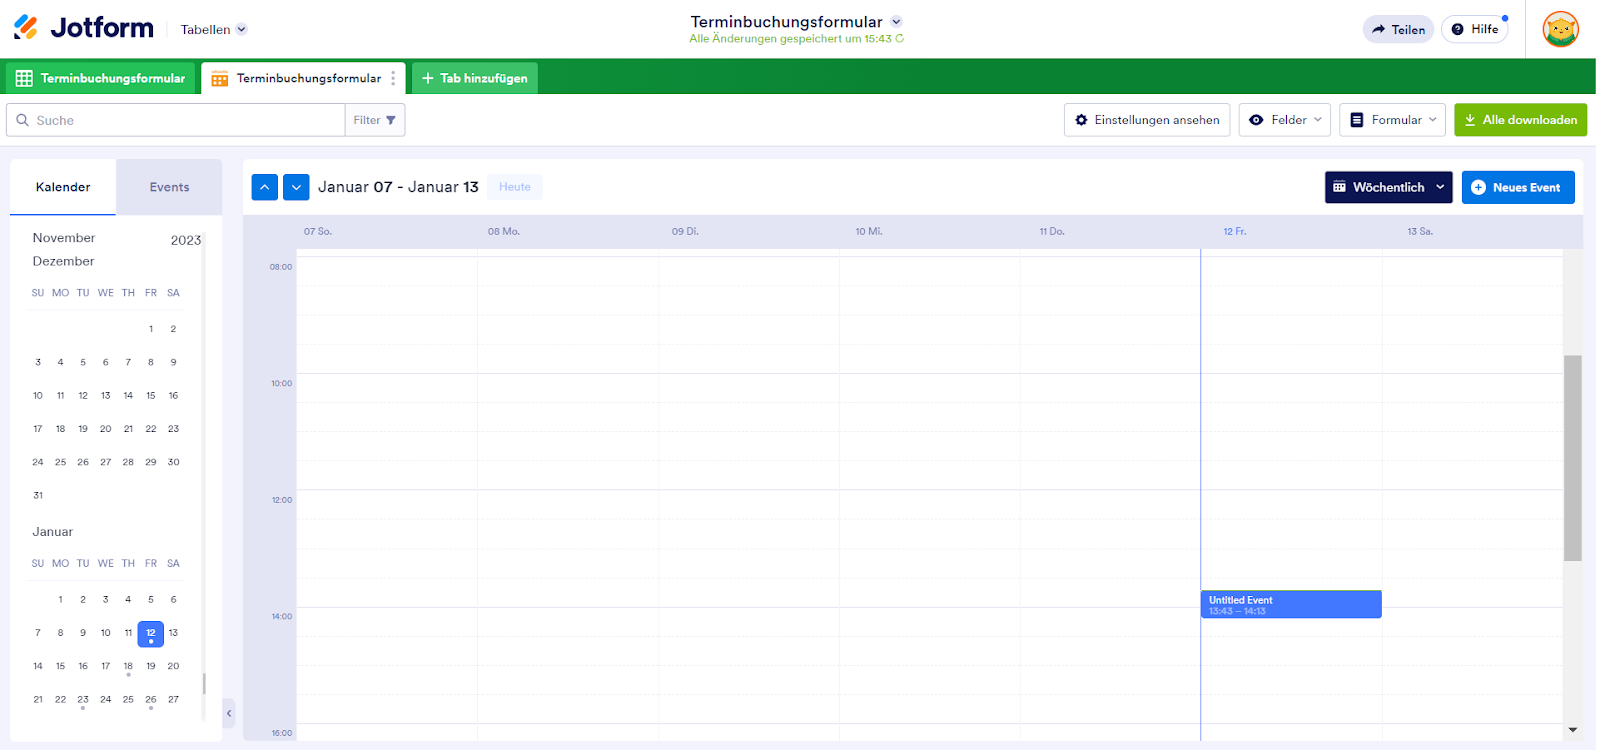Click the 2023 year label
Viewport: 1600px width, 750px height.
186,240
